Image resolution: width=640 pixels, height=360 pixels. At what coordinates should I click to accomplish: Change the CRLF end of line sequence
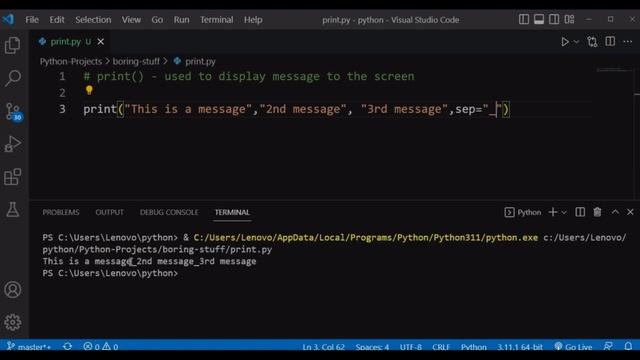441,347
